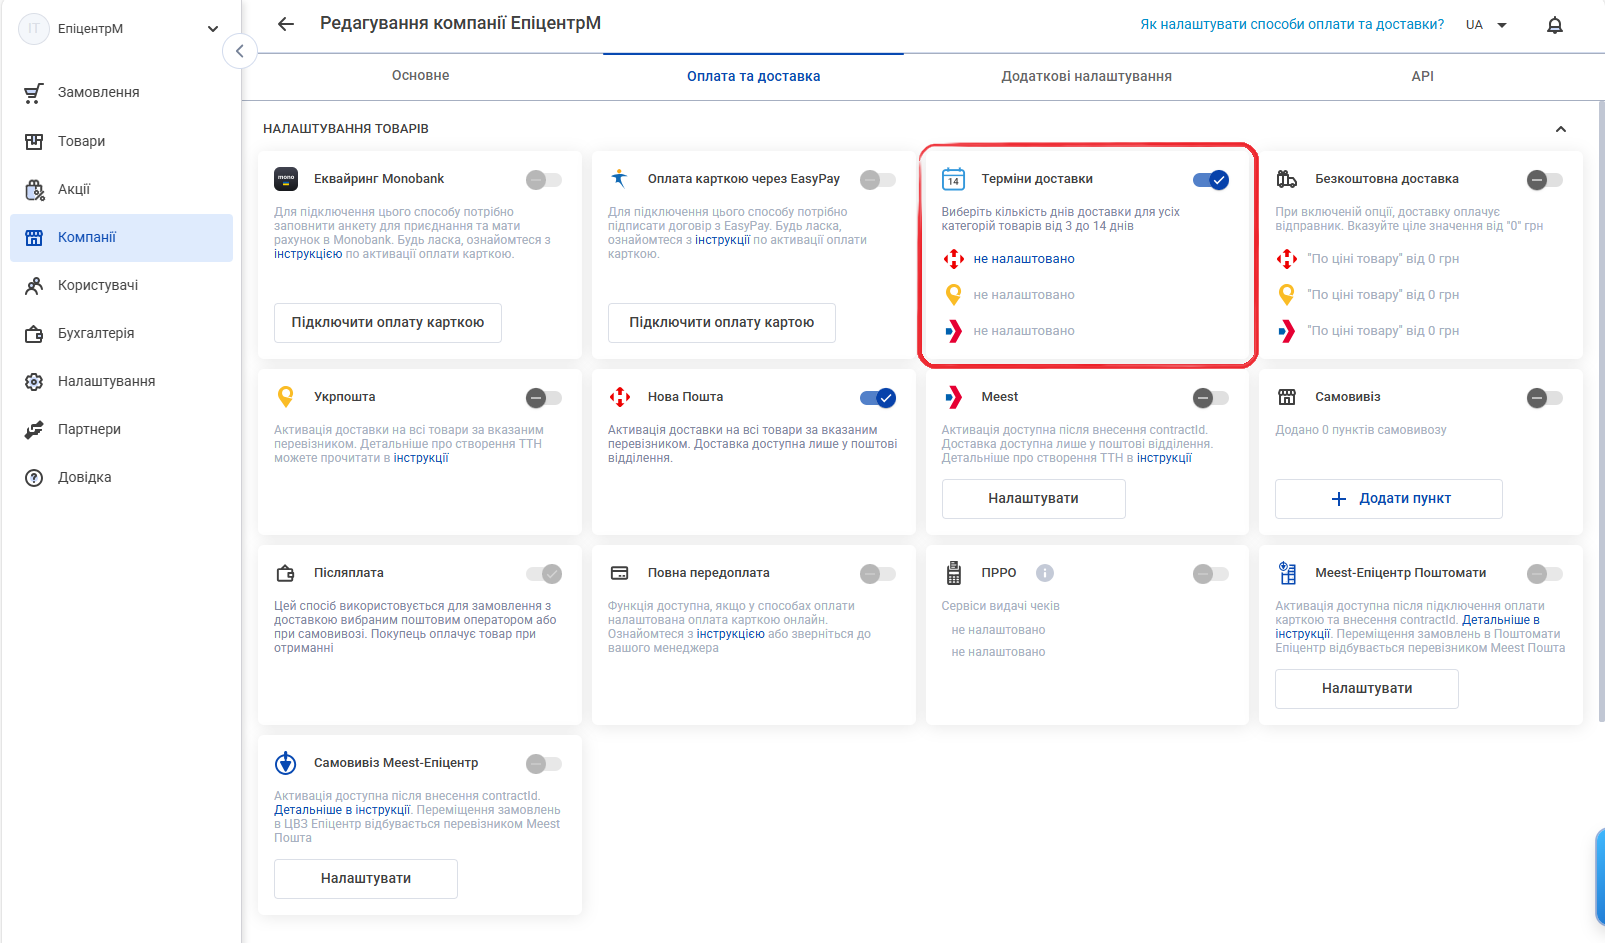Click Налаштувати in Meest-Епіцентр Поштомати card

tap(1367, 689)
